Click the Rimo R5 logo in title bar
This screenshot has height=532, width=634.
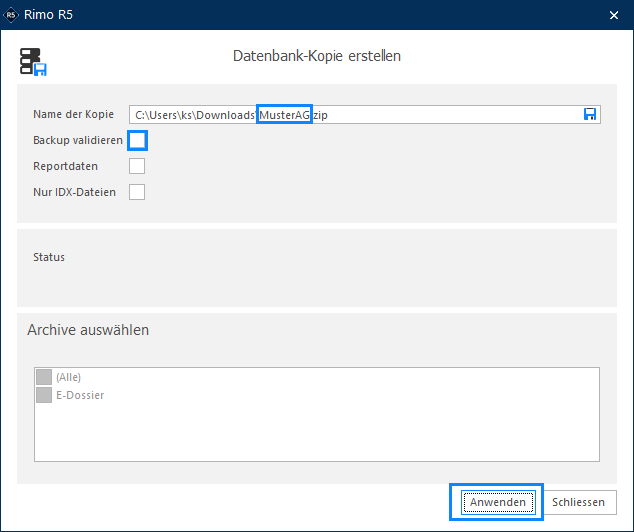pyautogui.click(x=11, y=15)
